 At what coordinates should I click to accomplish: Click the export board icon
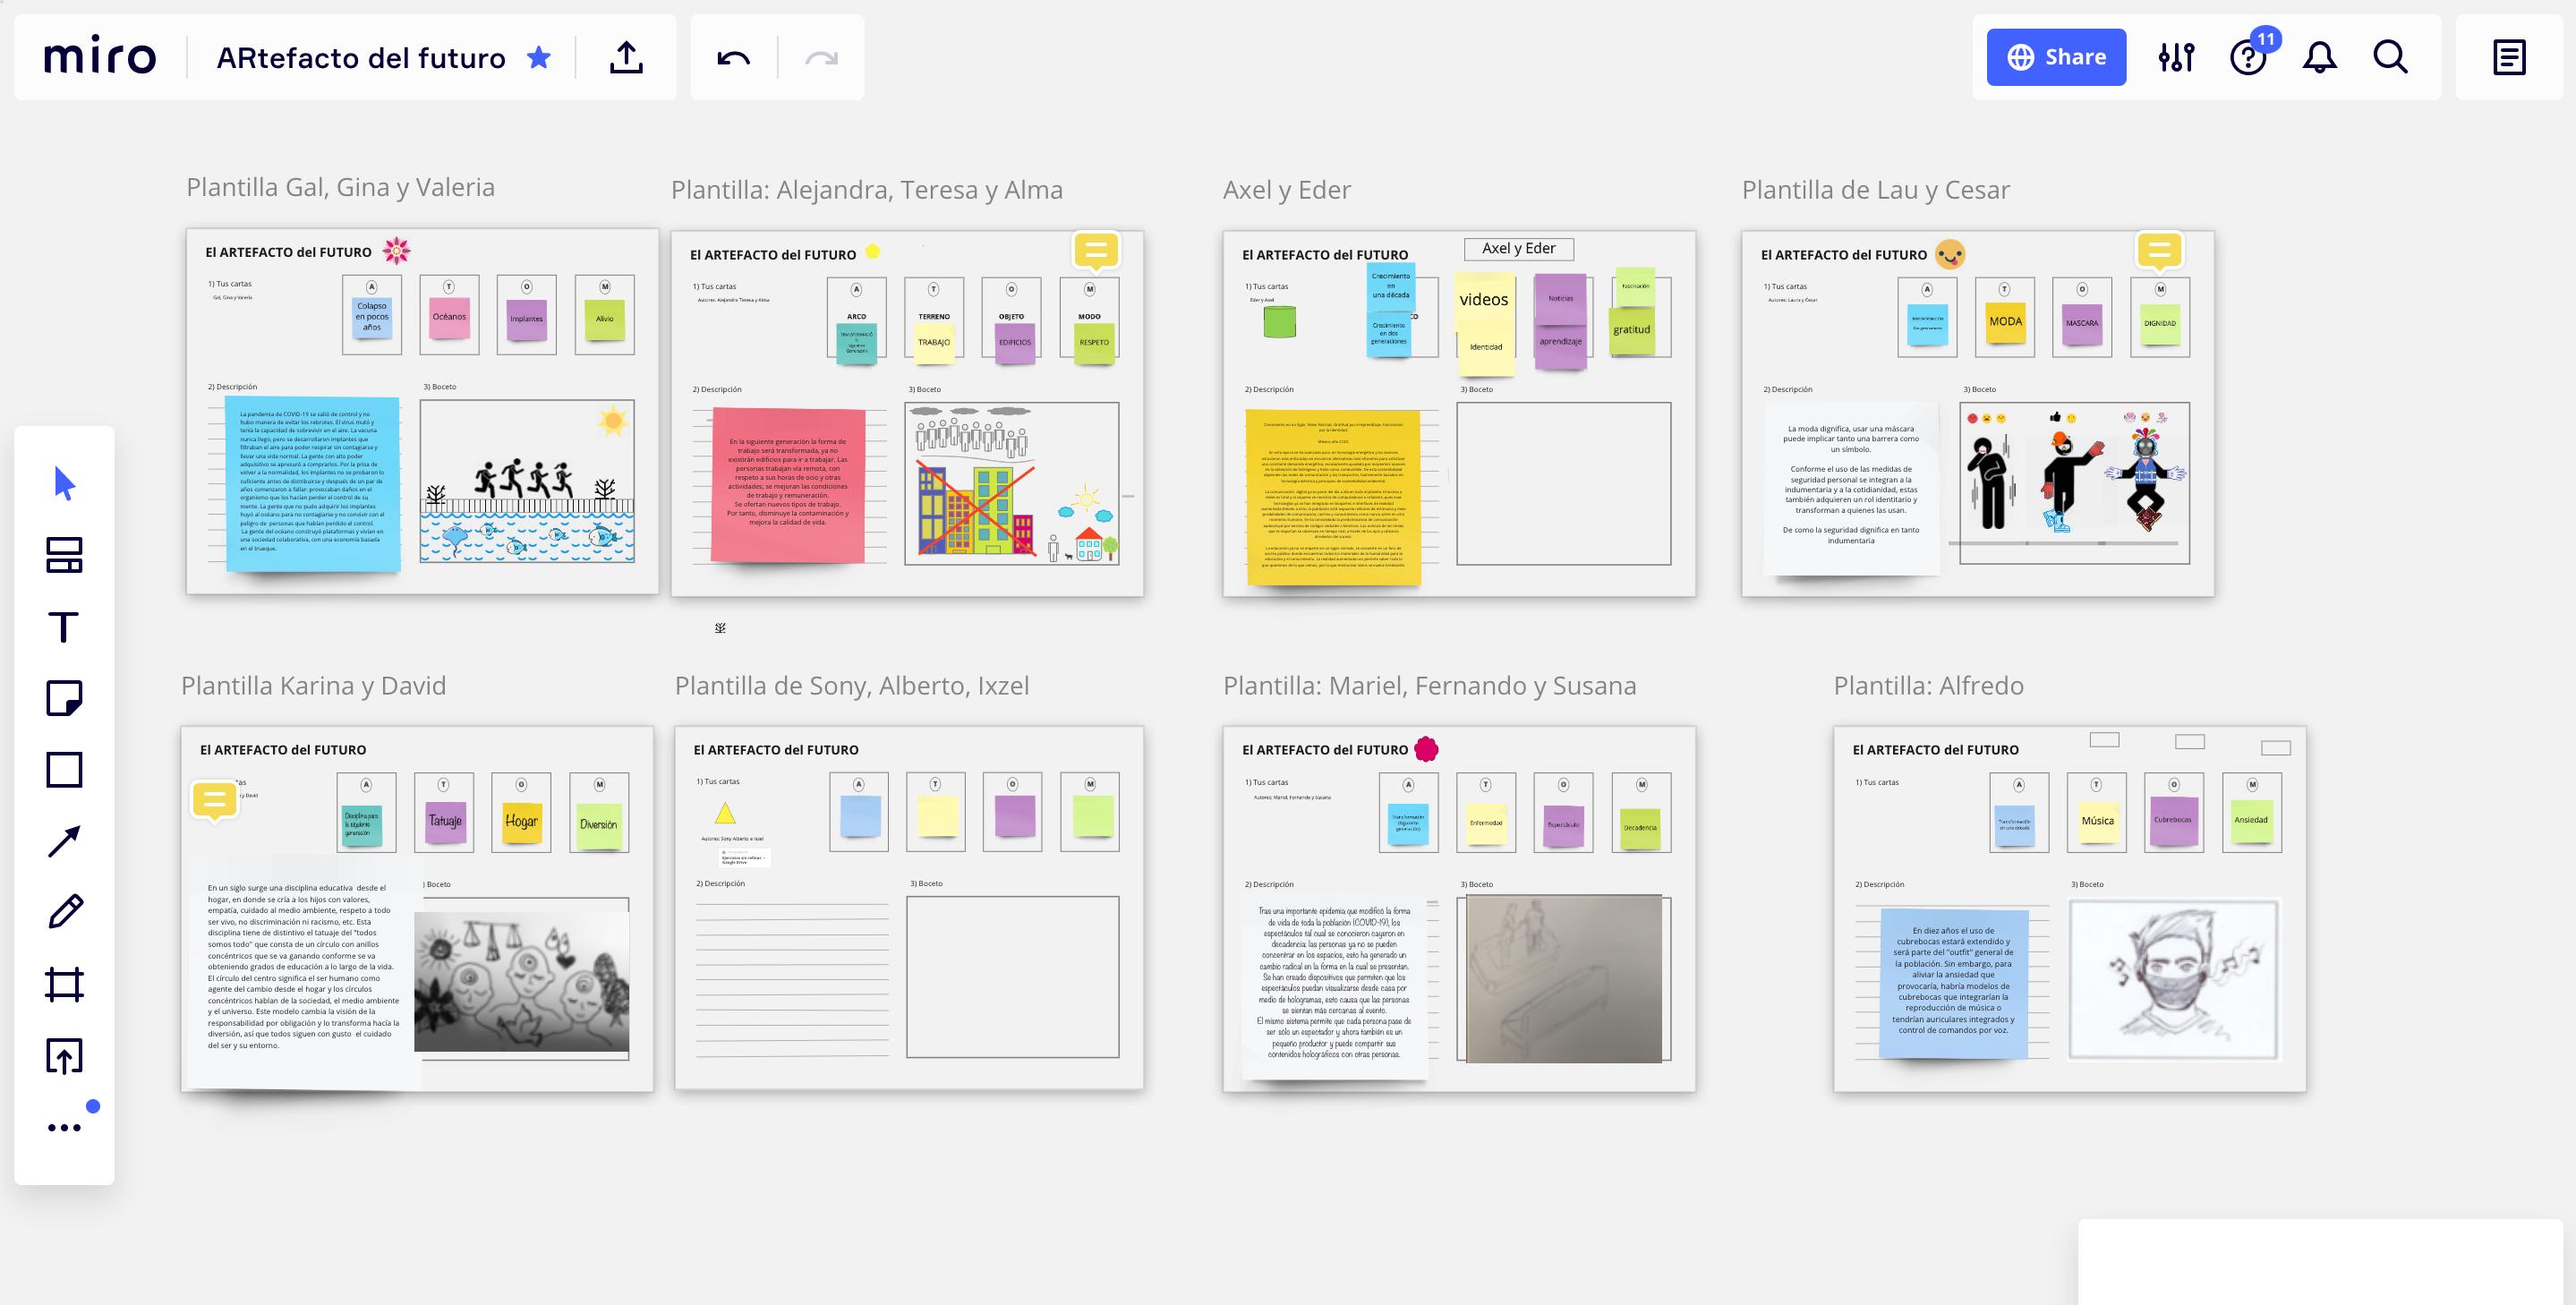click(x=627, y=58)
